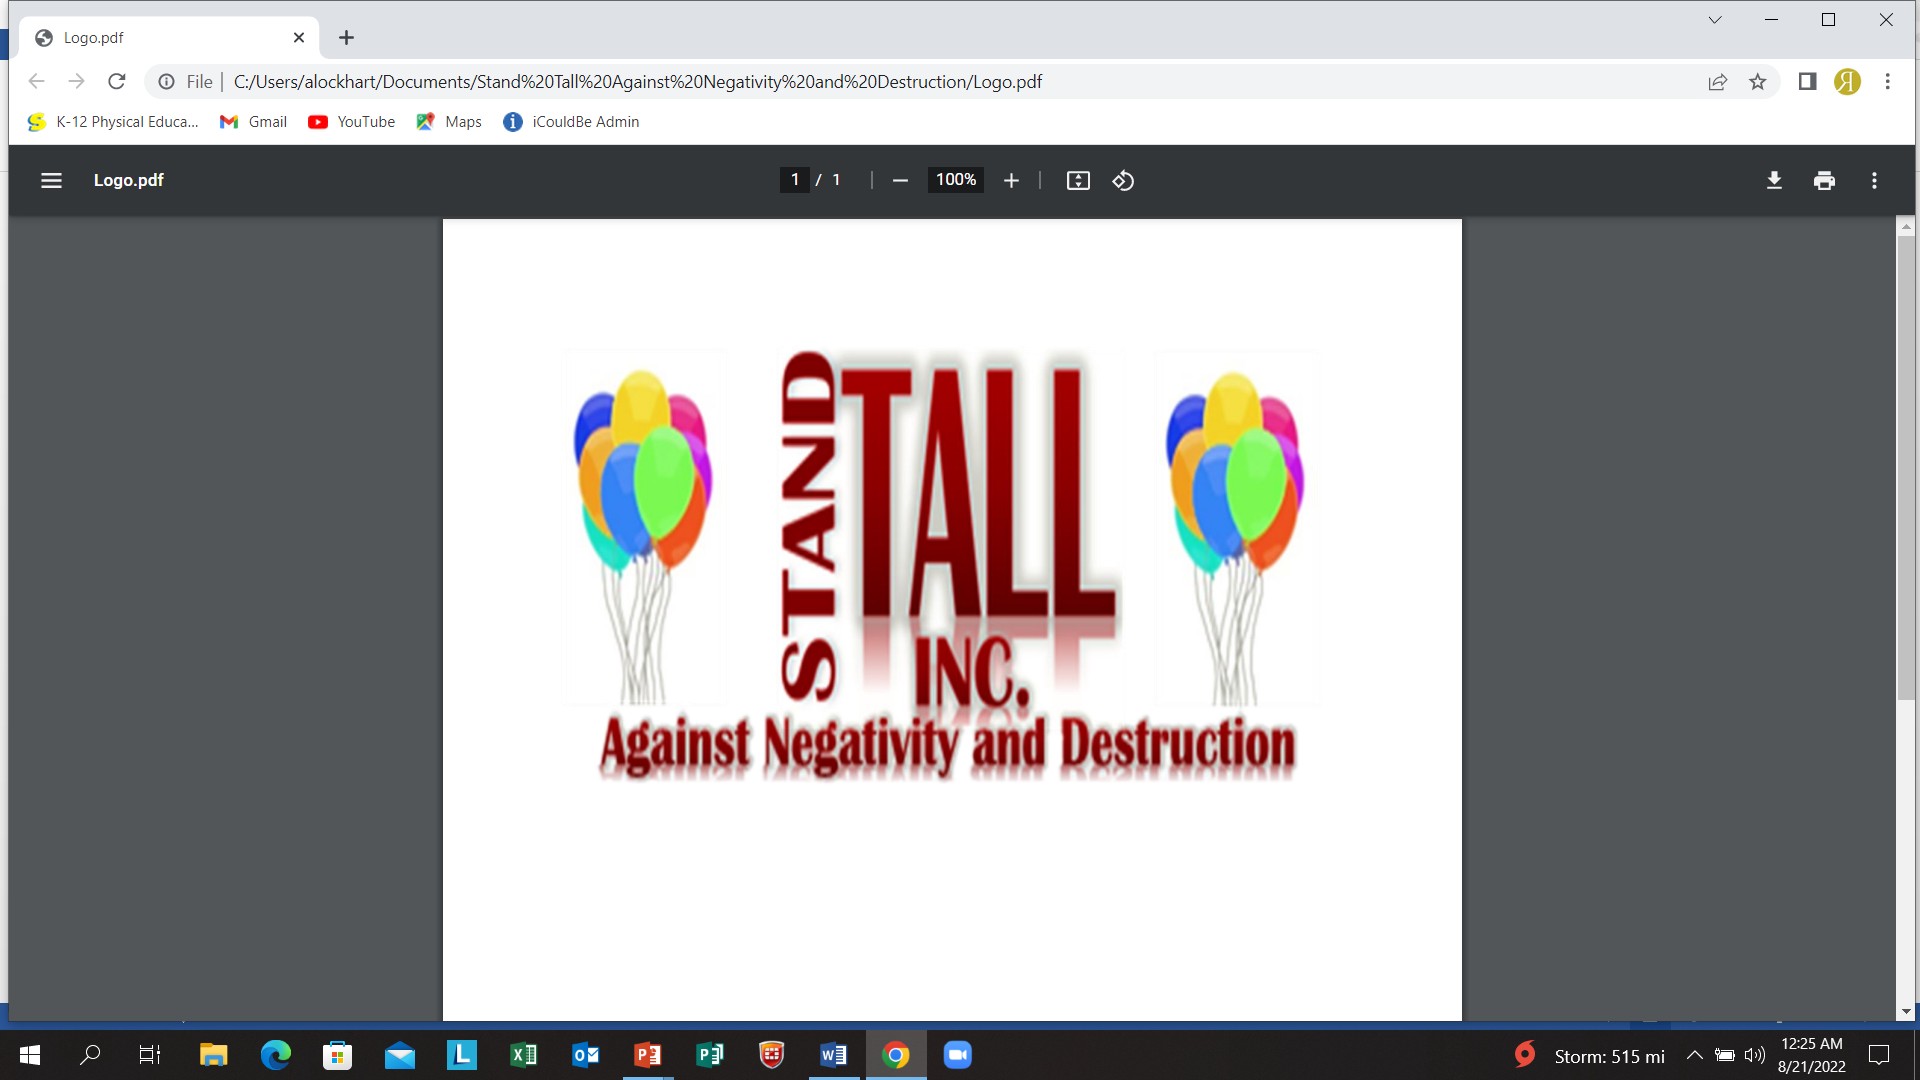Rotate the PDF counterclockwise
The image size is (1920, 1080).
(1123, 180)
